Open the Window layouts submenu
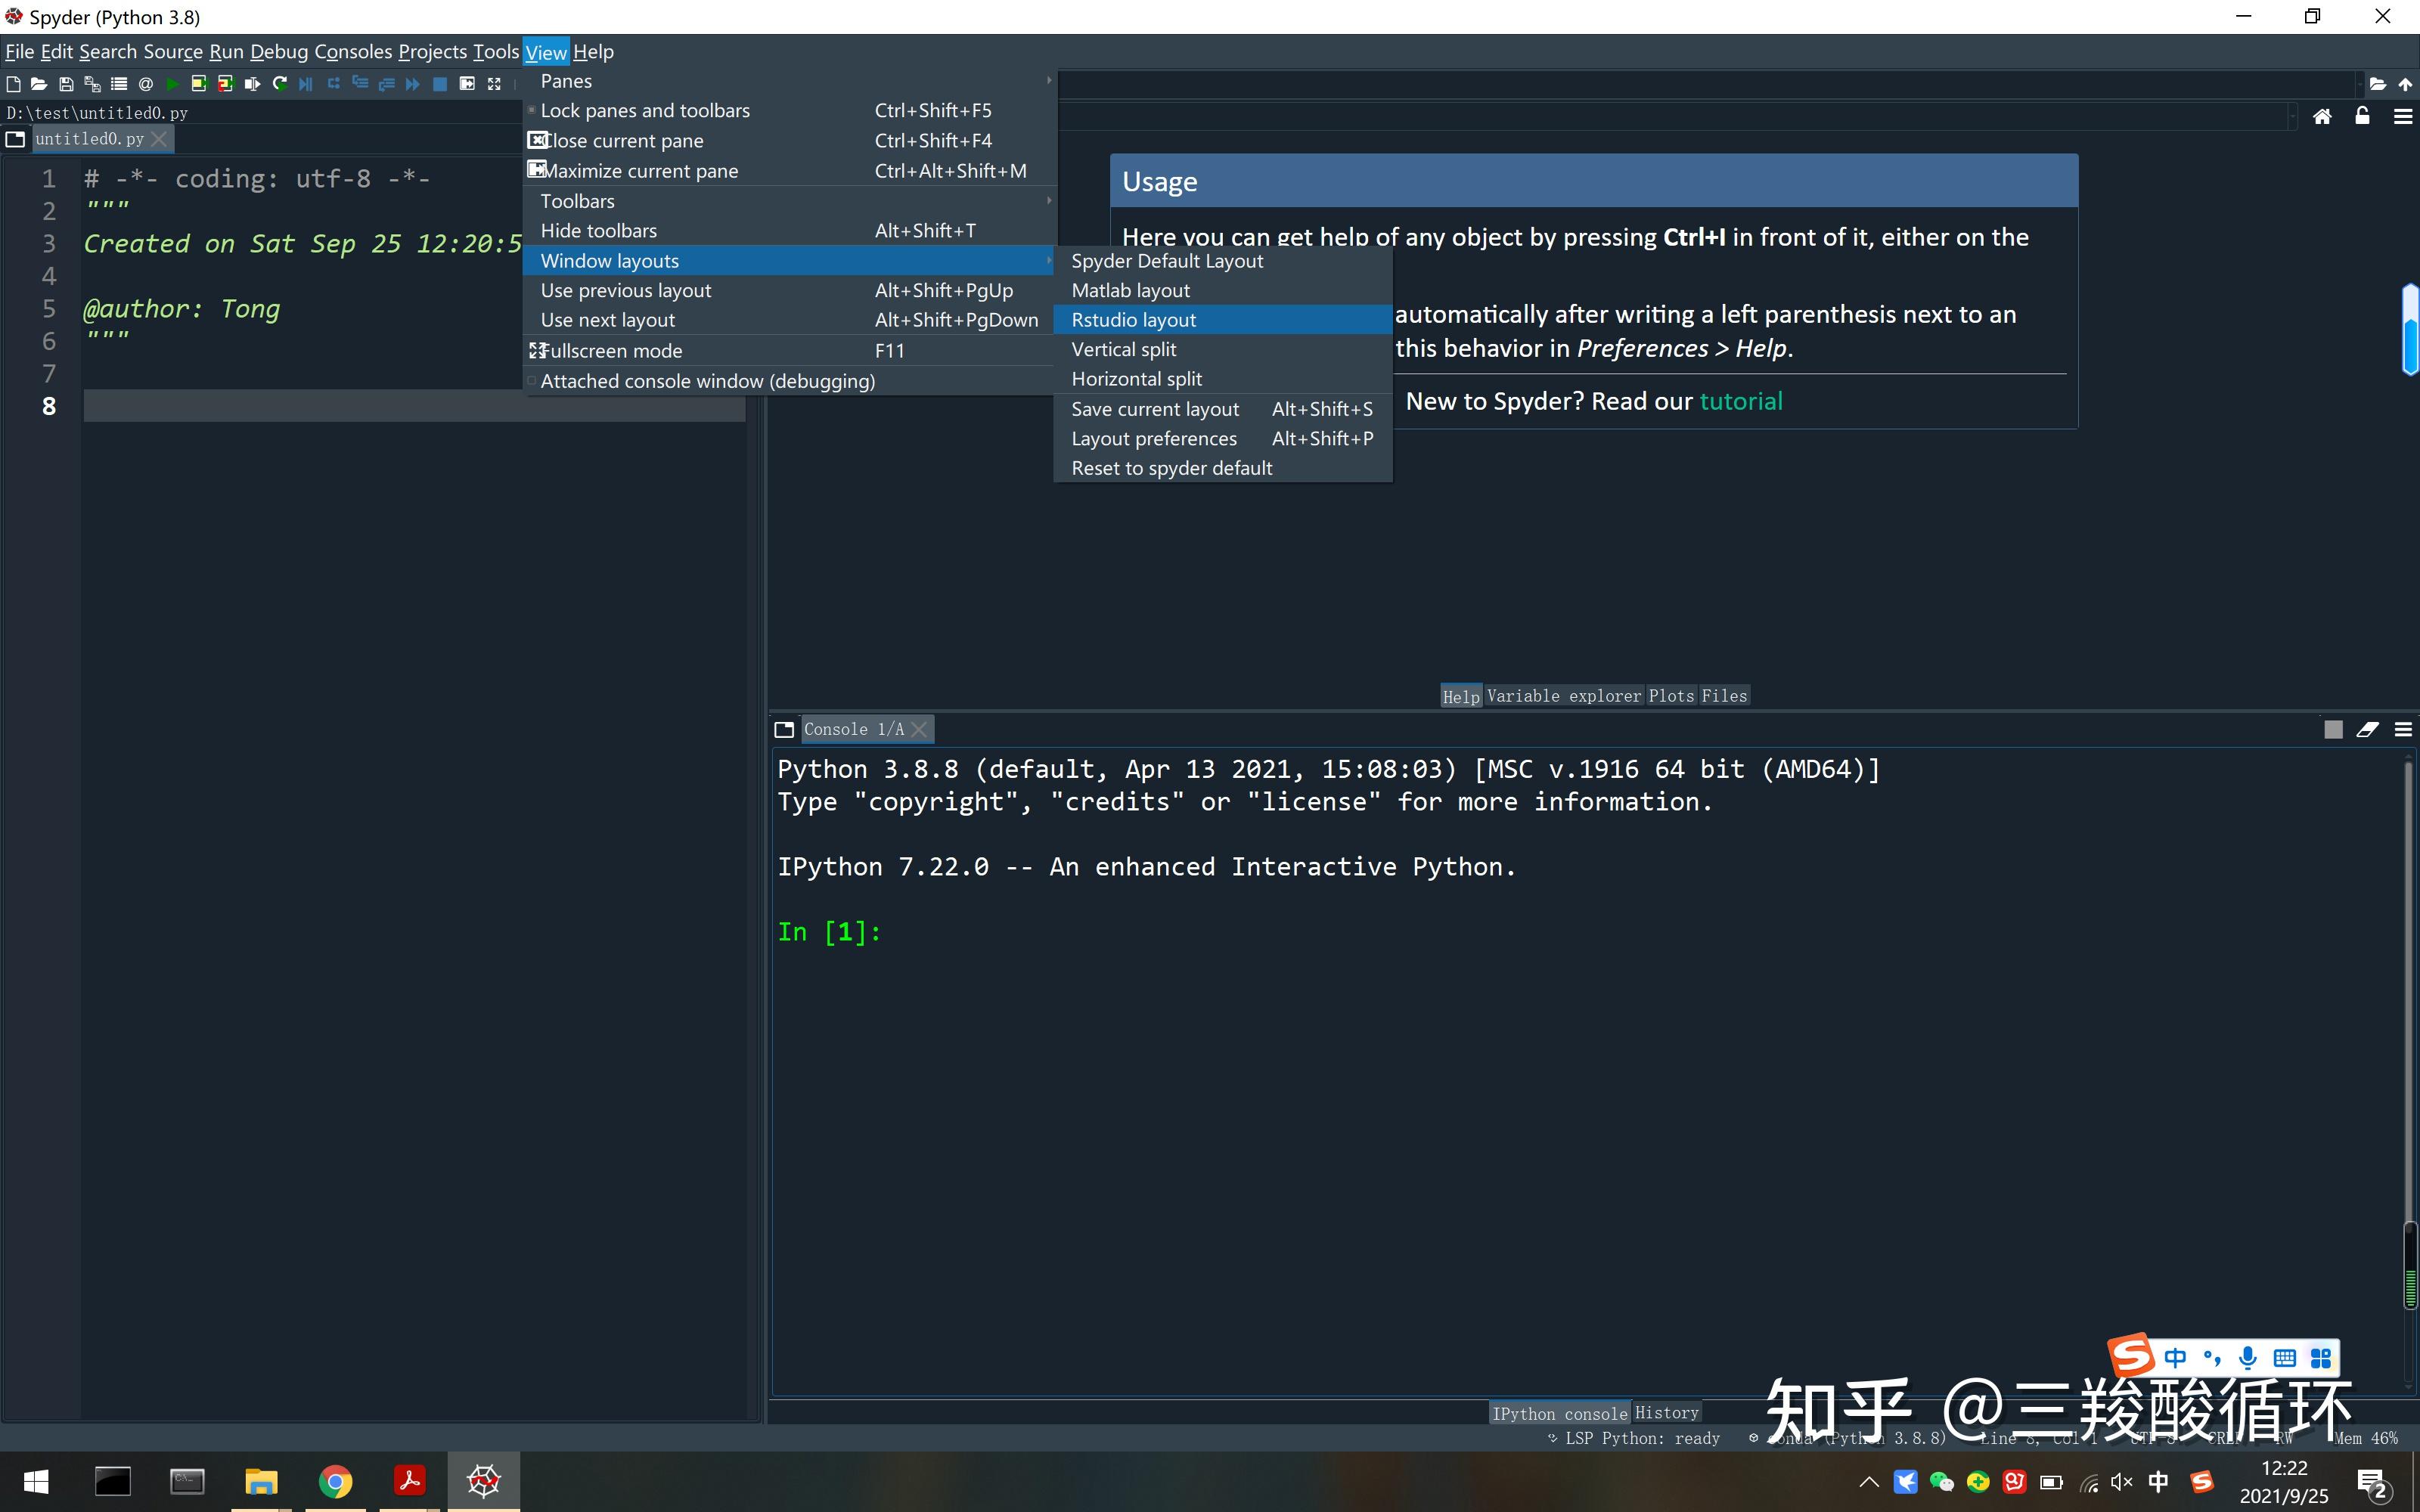This screenshot has width=2420, height=1512. coord(609,260)
